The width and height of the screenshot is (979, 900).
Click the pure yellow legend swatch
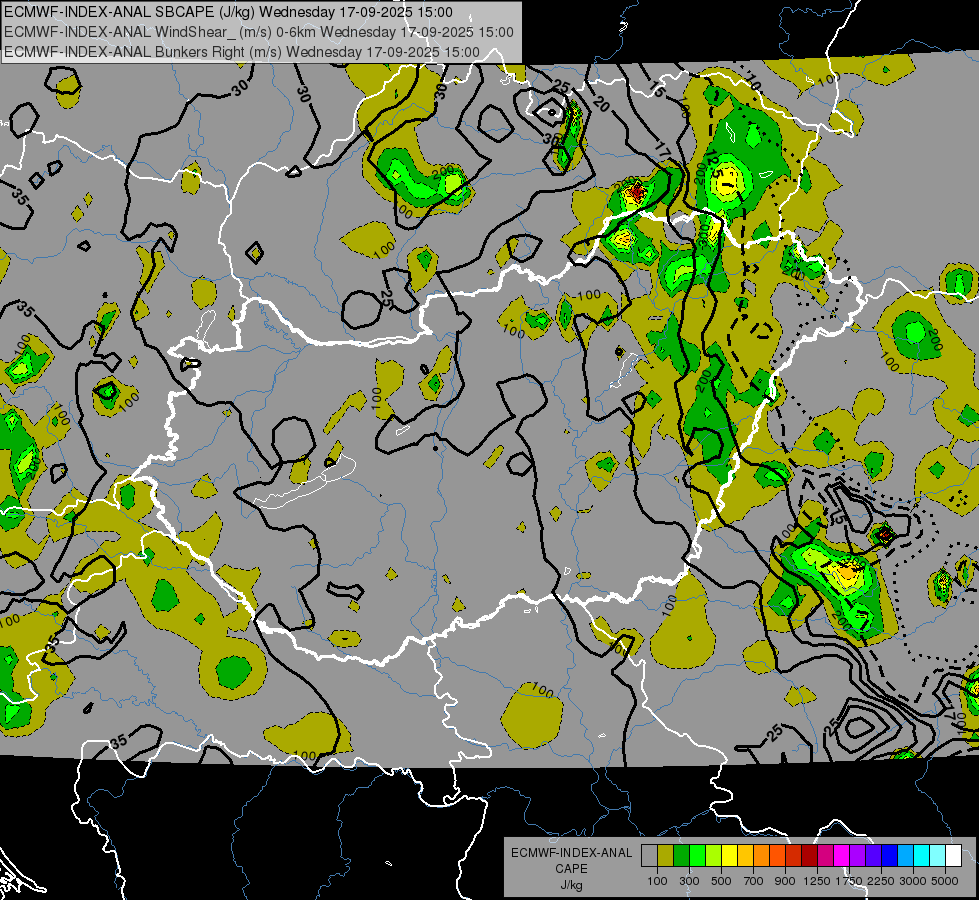[x=729, y=856]
